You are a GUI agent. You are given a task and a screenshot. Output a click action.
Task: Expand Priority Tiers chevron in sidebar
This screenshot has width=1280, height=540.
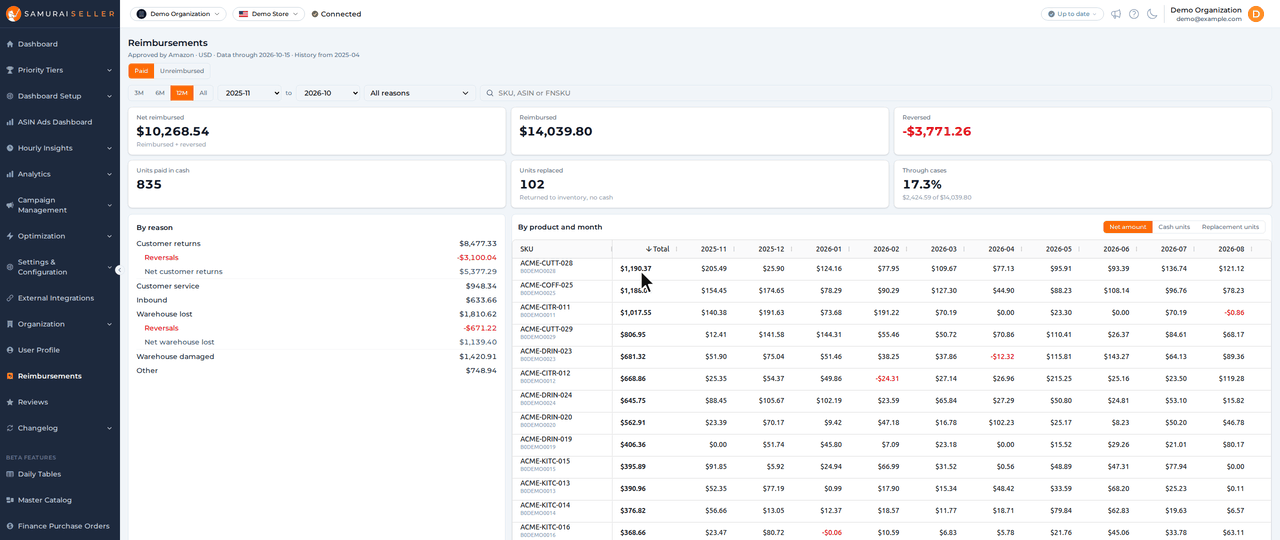click(x=109, y=70)
